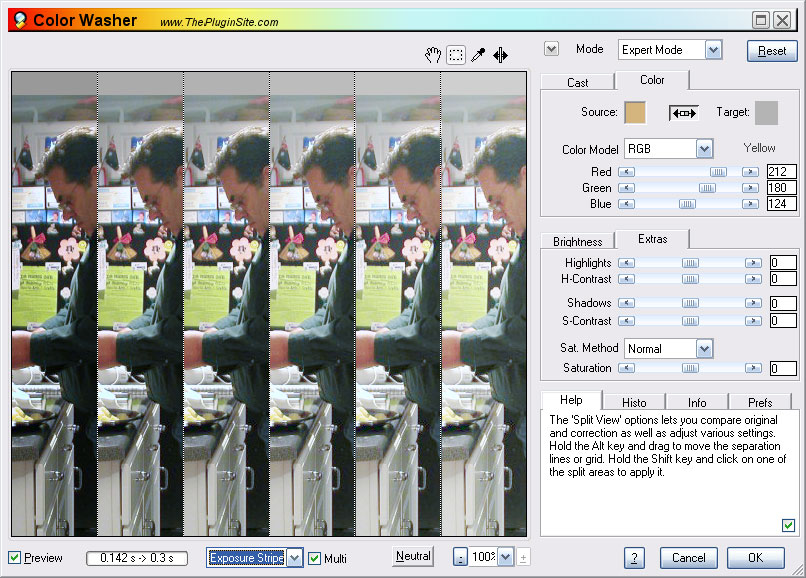Image resolution: width=806 pixels, height=578 pixels.
Task: Click the preset arrow button left of Mode
Action: coord(551,49)
